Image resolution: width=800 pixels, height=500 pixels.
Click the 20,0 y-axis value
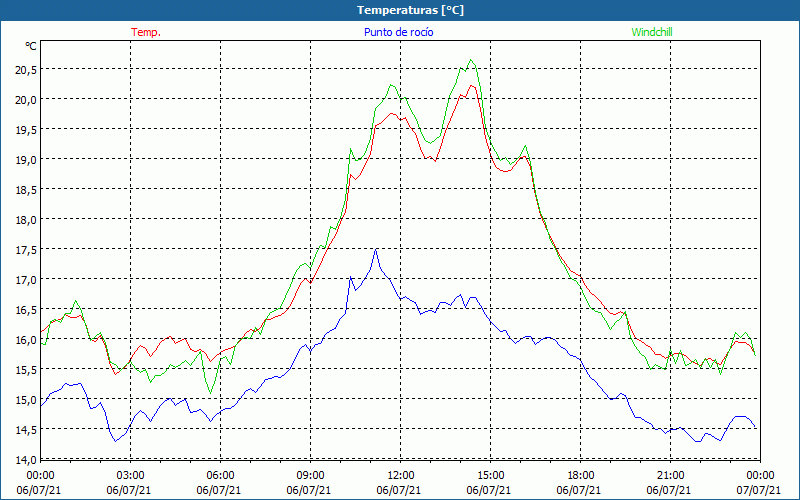coord(26,99)
